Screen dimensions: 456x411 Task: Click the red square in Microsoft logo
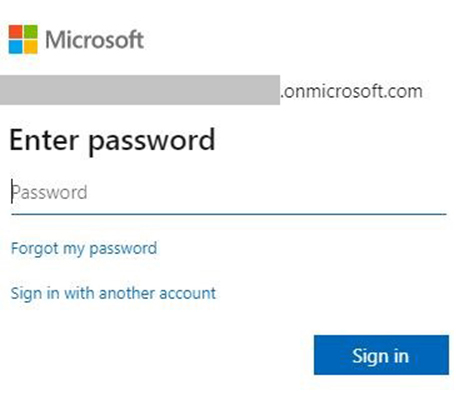(x=15, y=31)
